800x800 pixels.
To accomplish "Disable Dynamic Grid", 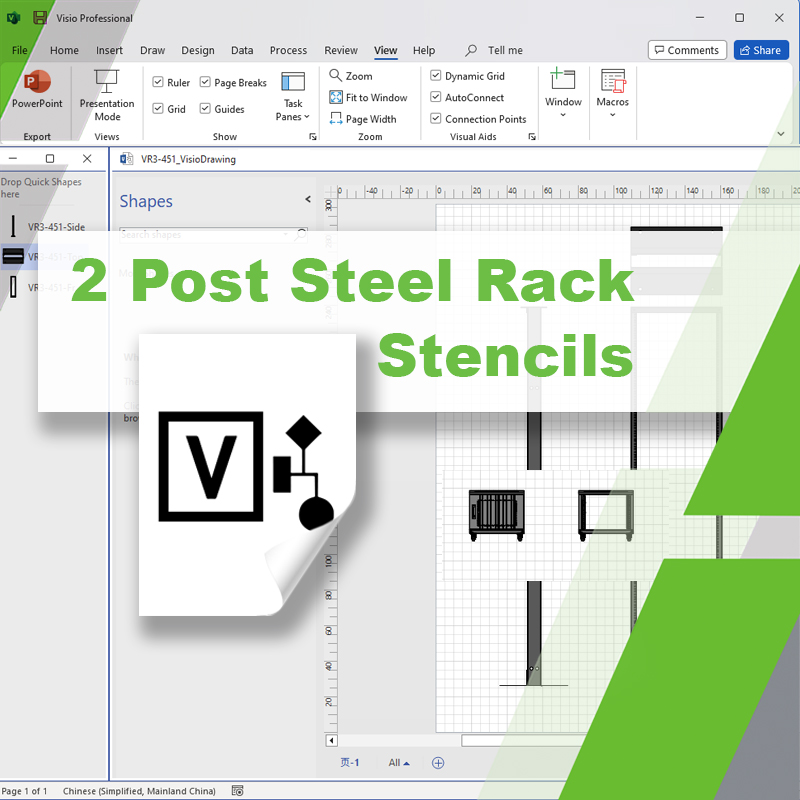I will 435,75.
